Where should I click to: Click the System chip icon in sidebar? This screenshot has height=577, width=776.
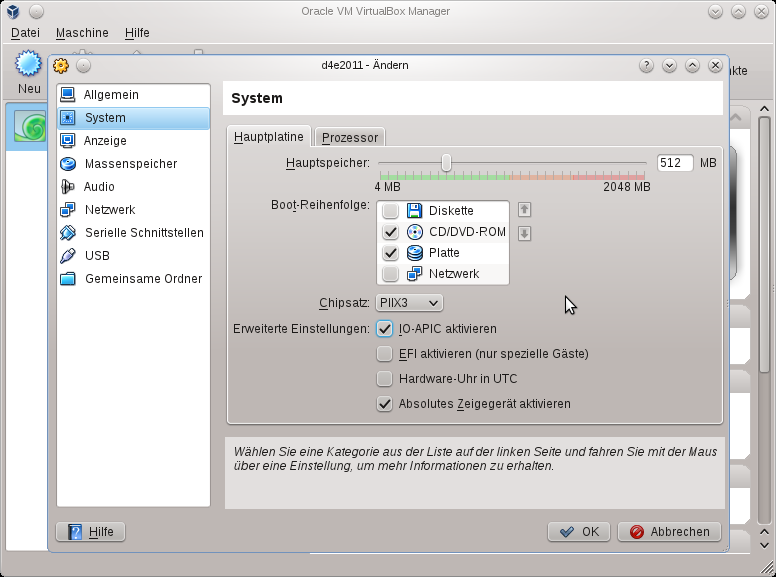68,118
